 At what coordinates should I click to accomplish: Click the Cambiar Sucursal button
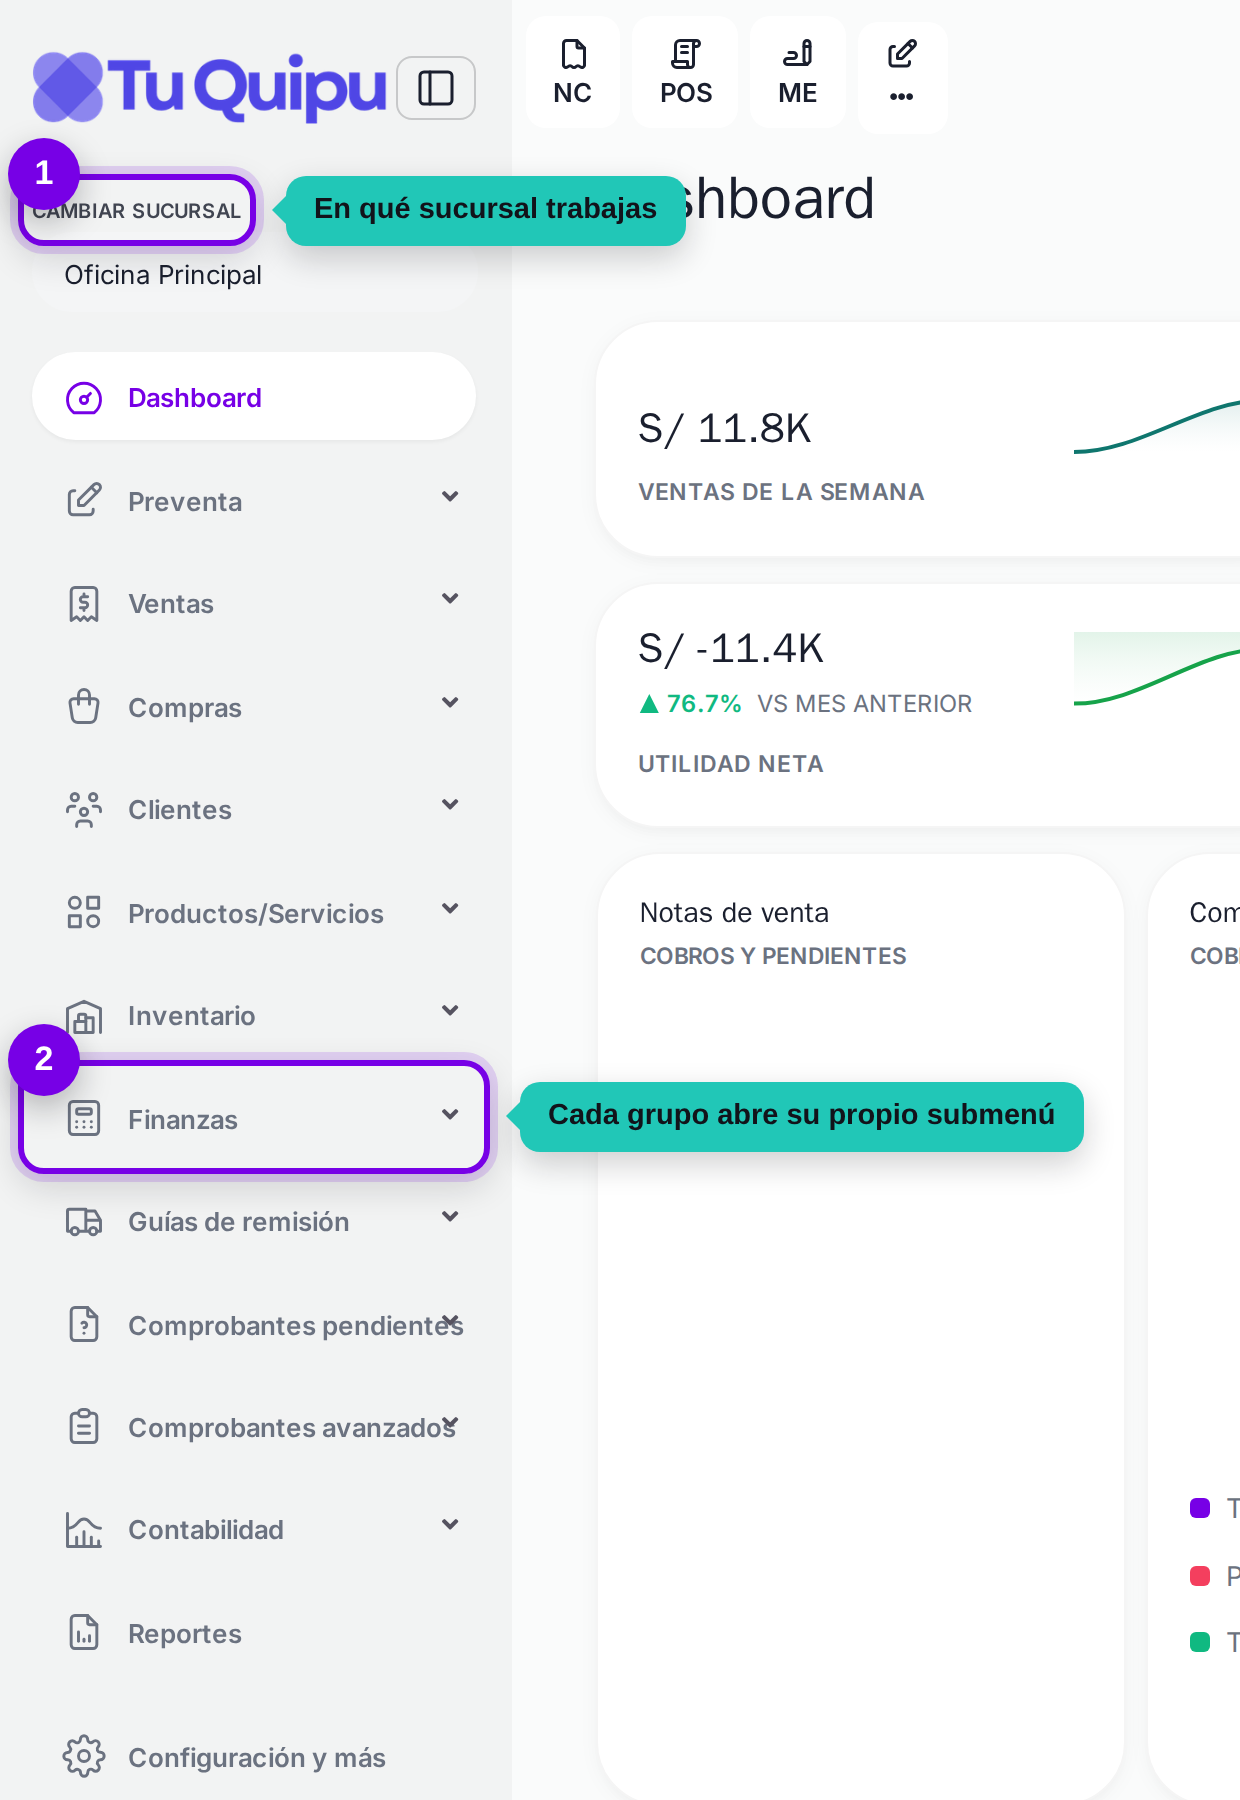tap(137, 210)
